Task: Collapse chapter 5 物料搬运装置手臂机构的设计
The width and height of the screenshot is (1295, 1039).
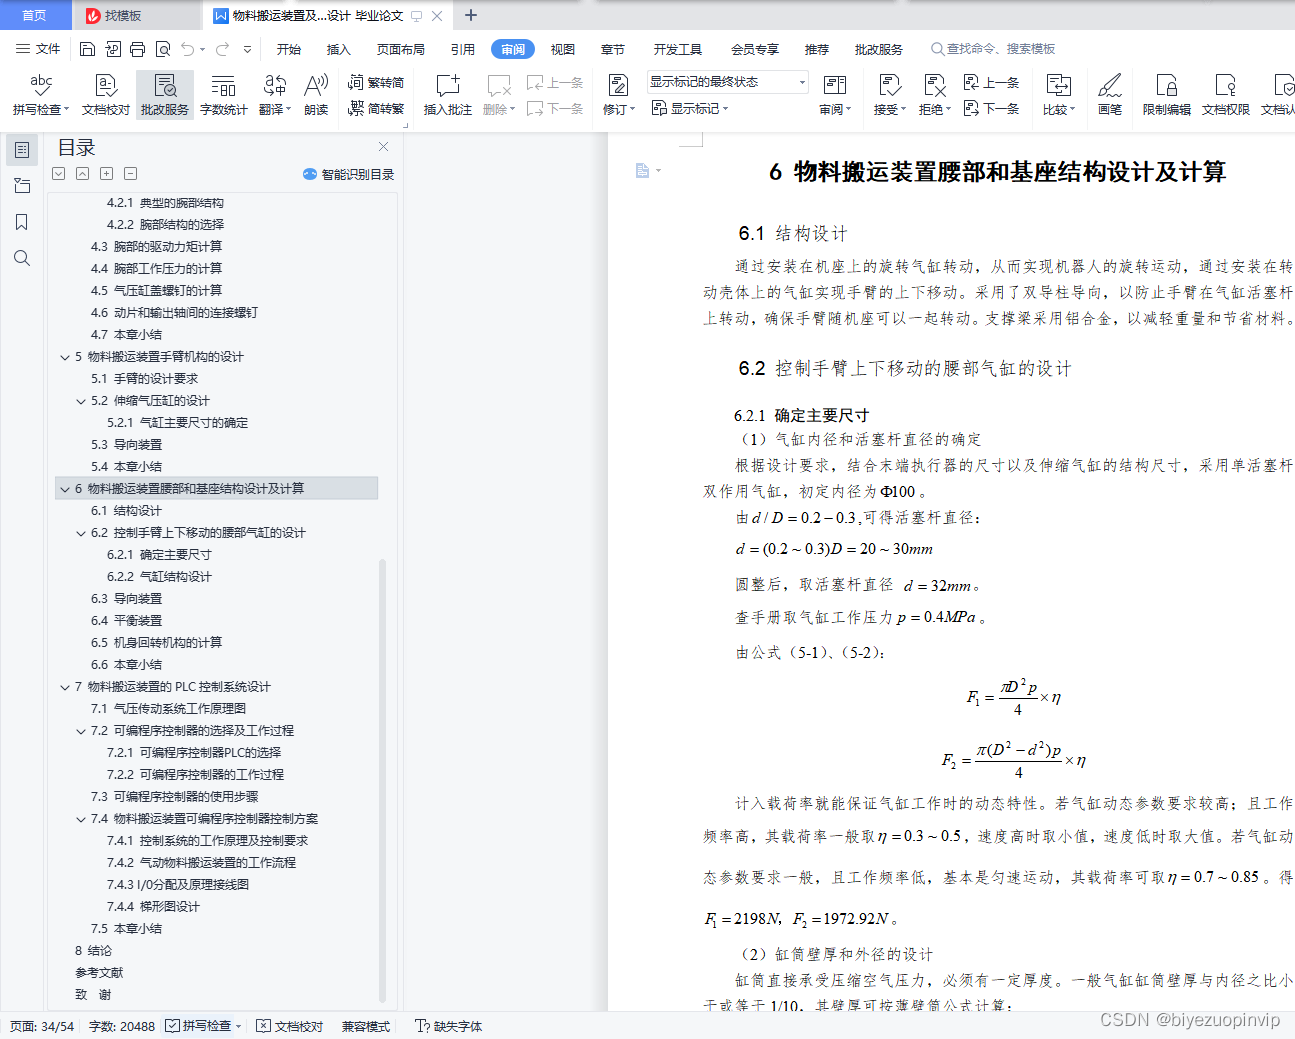Action: (65, 357)
